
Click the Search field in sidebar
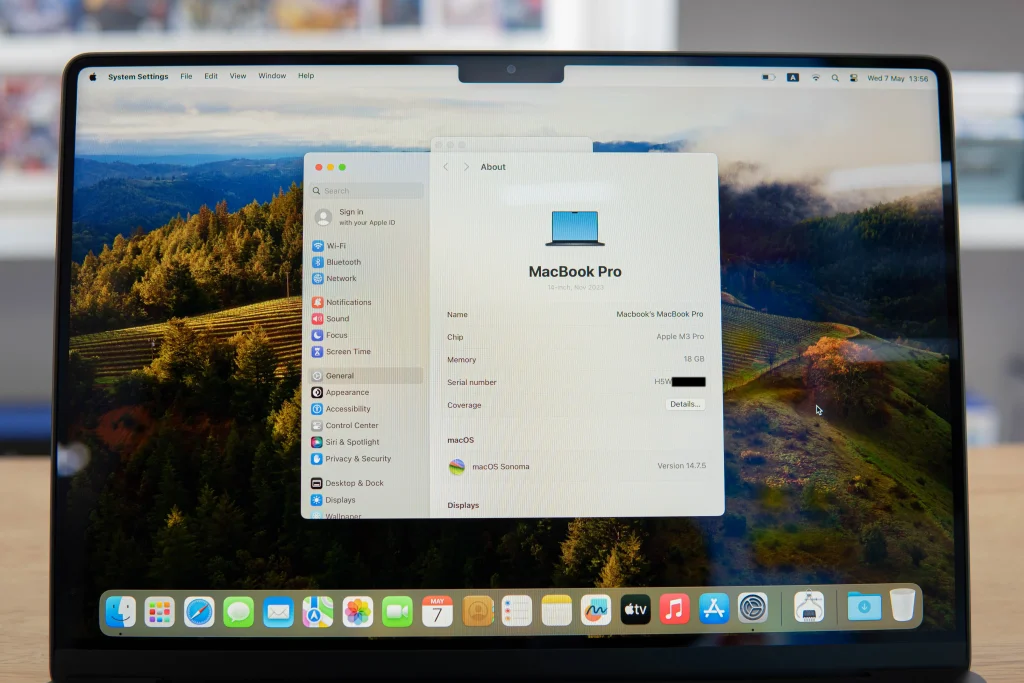[366, 191]
